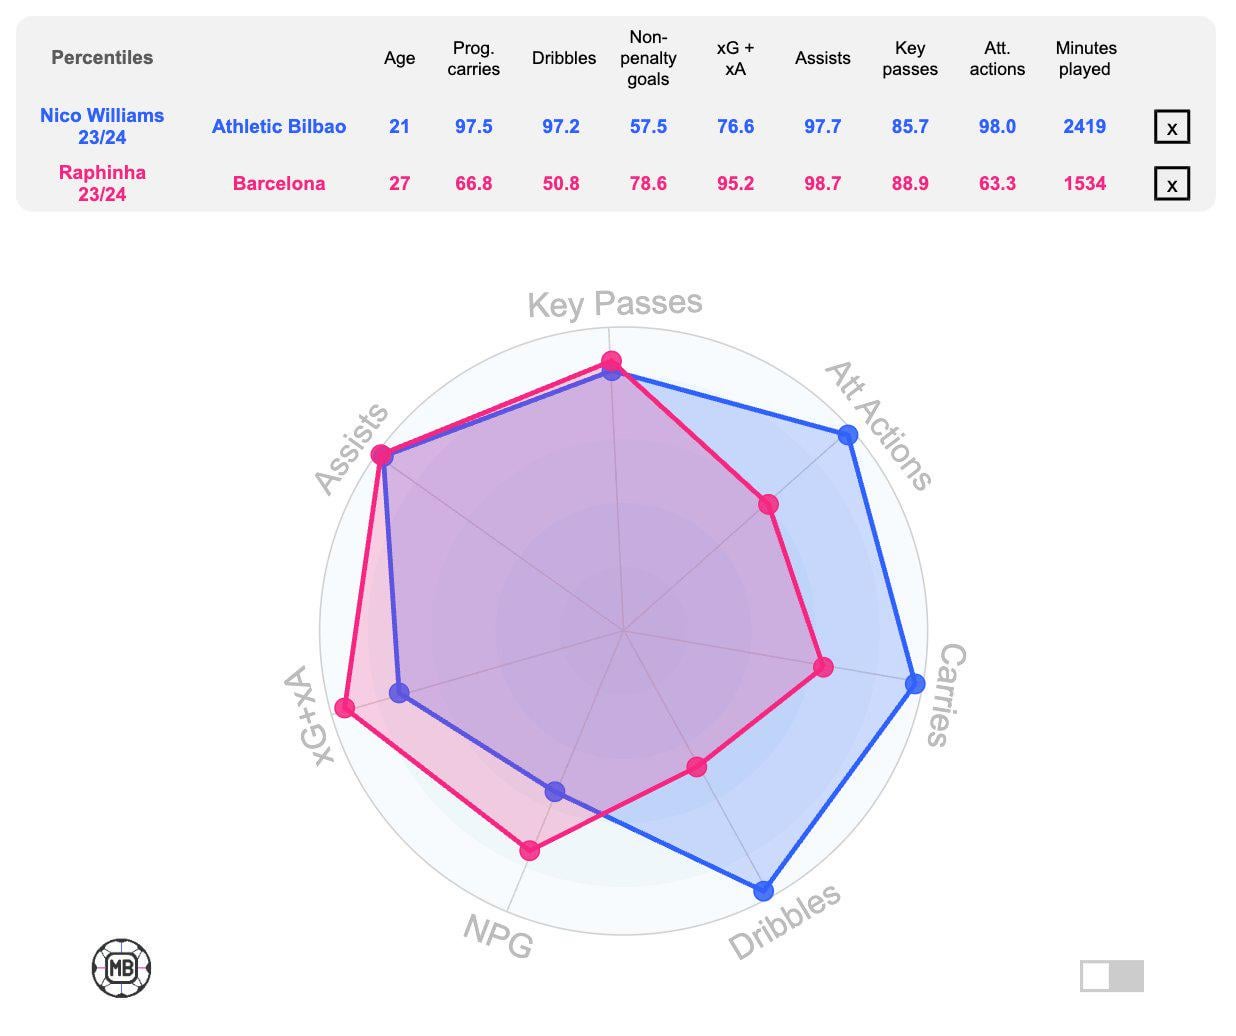Viewport: 1236px width, 1036px height.
Task: Click the Dribbles column header
Action: [564, 58]
